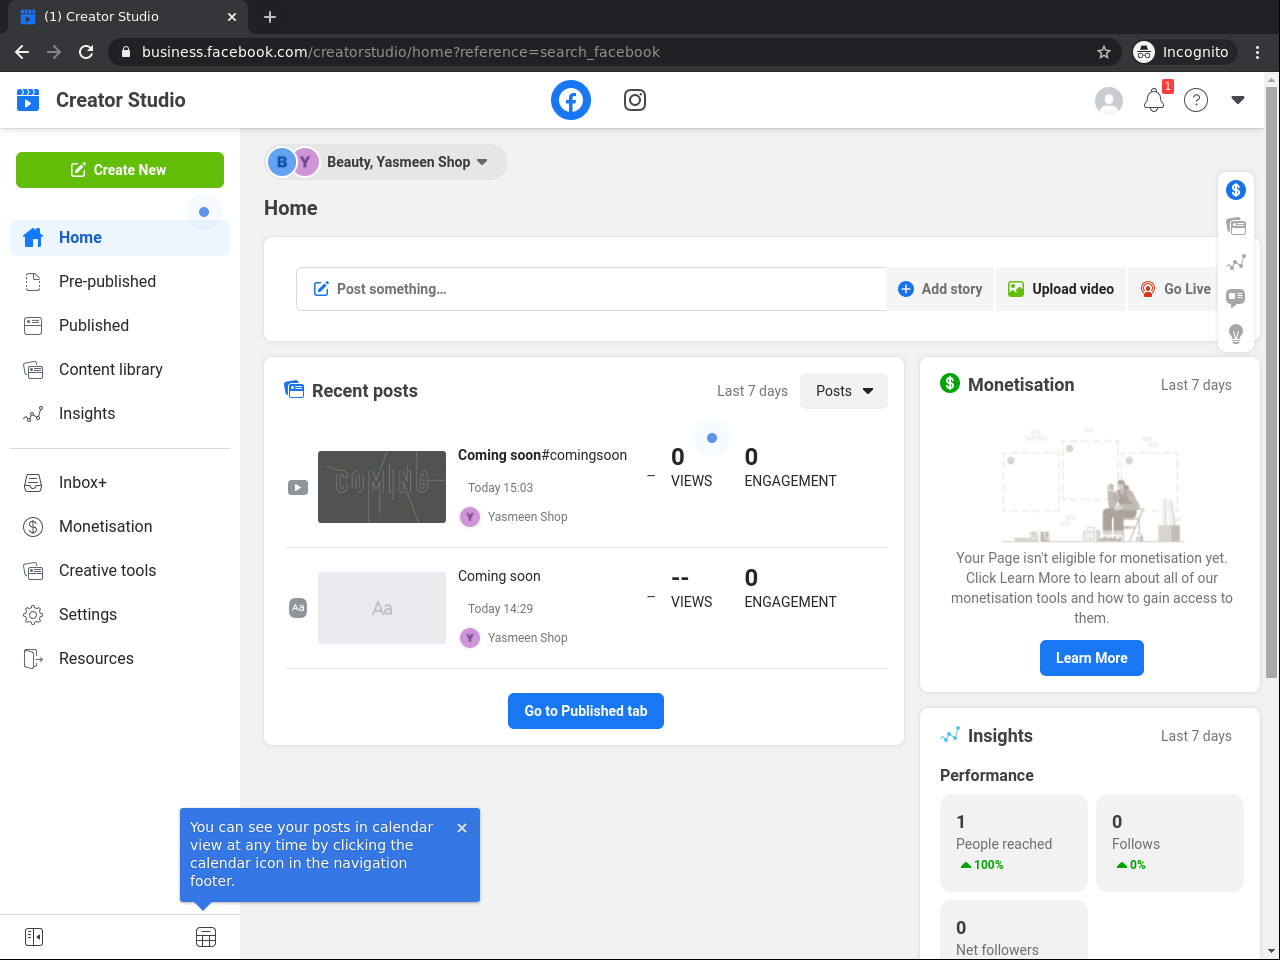The width and height of the screenshot is (1280, 960).
Task: Open Monetisation in the left sidebar
Action: [120, 526]
